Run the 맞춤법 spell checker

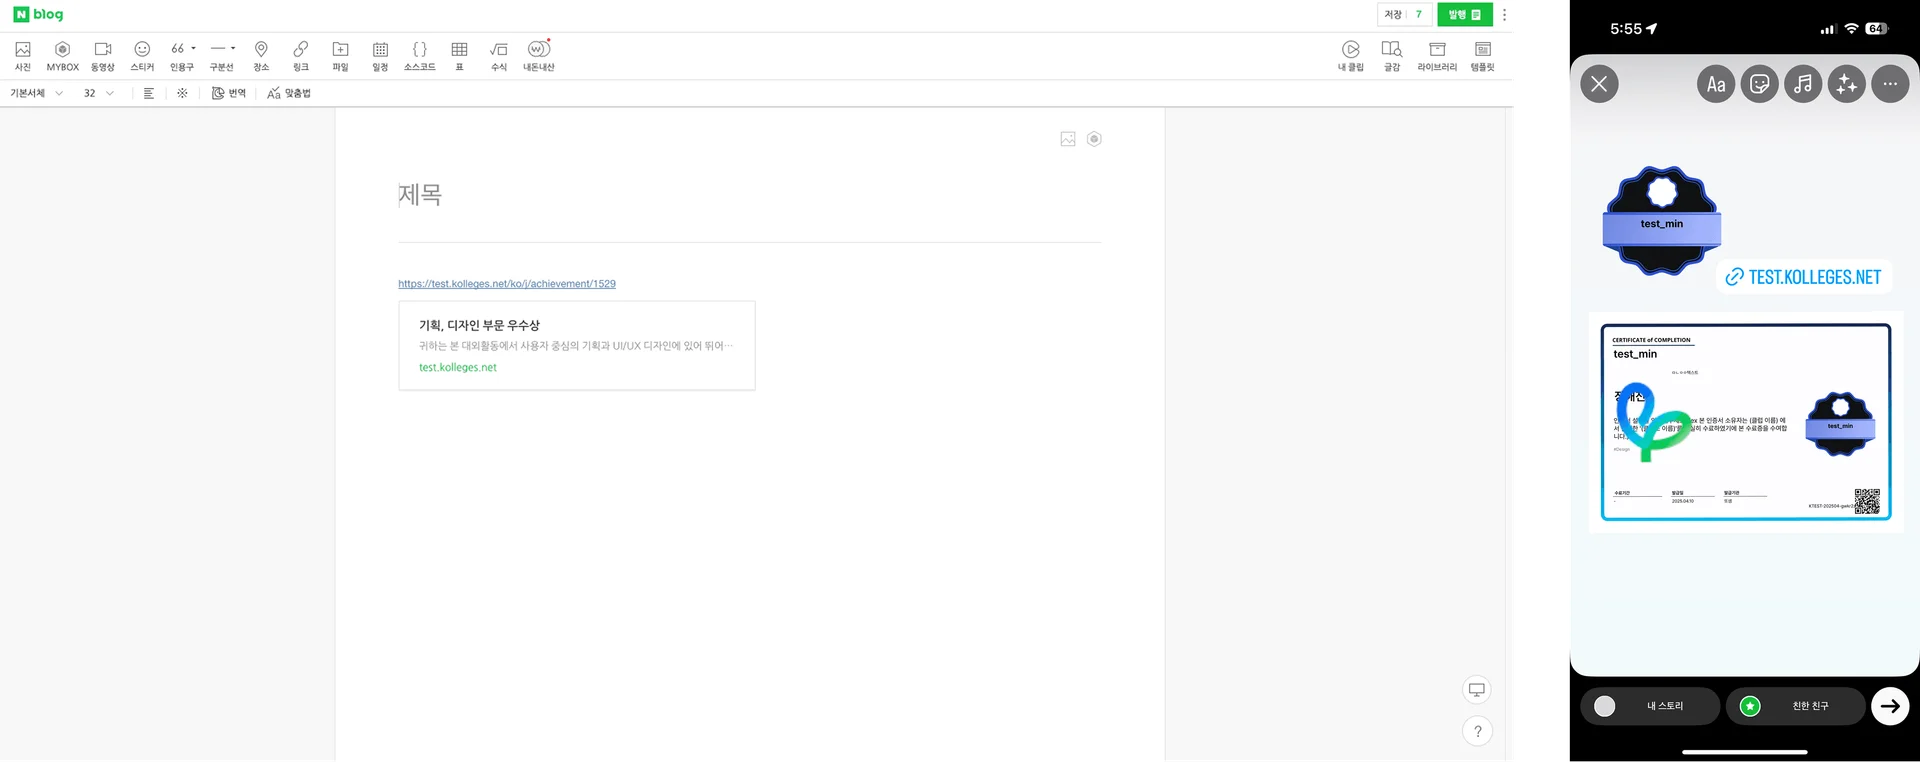[289, 93]
